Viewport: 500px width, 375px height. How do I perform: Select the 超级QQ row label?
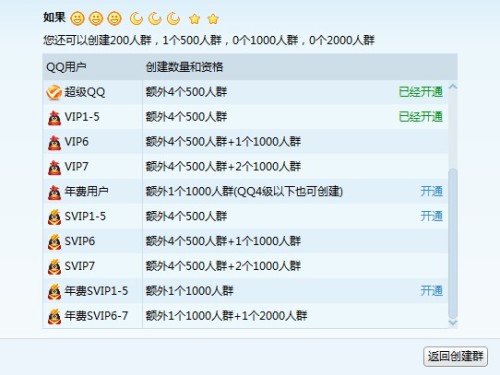pos(85,92)
